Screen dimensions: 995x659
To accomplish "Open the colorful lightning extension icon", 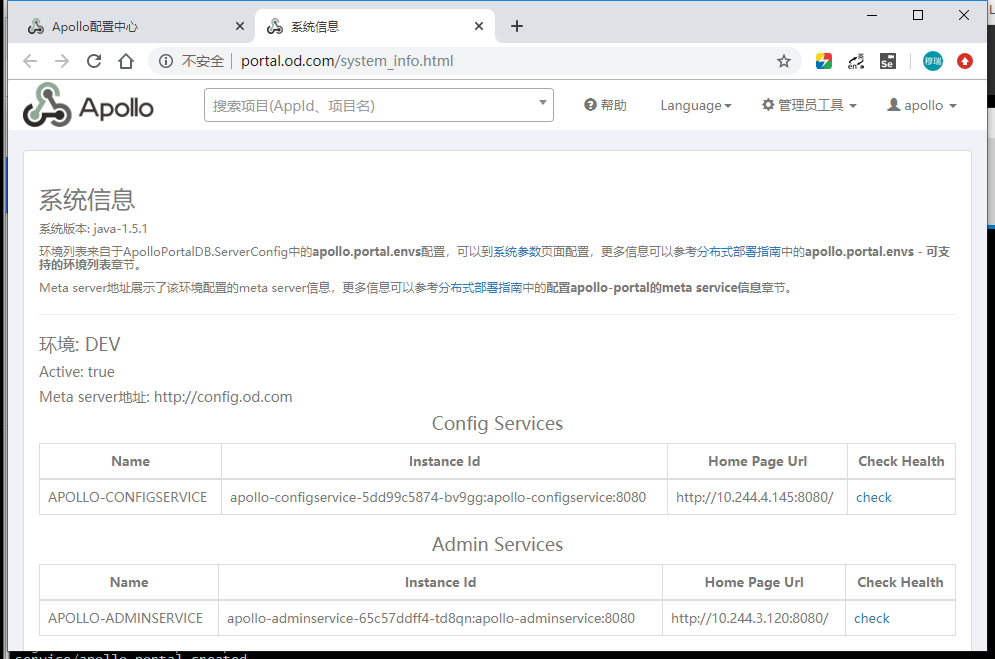I will 824,61.
